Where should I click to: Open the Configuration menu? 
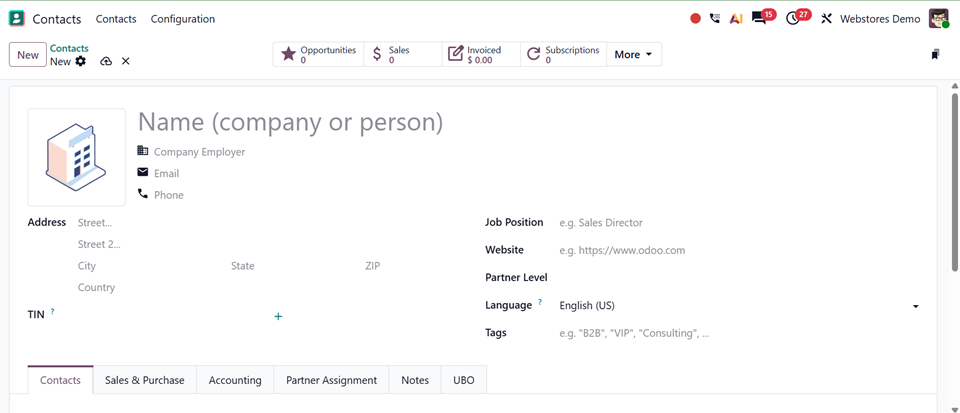(182, 19)
